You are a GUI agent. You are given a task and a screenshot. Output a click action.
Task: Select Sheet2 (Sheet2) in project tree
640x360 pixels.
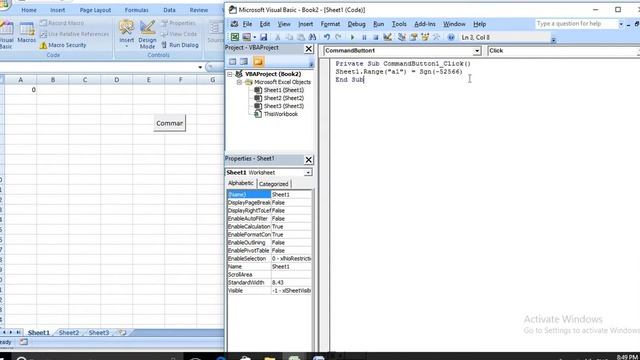[283, 98]
